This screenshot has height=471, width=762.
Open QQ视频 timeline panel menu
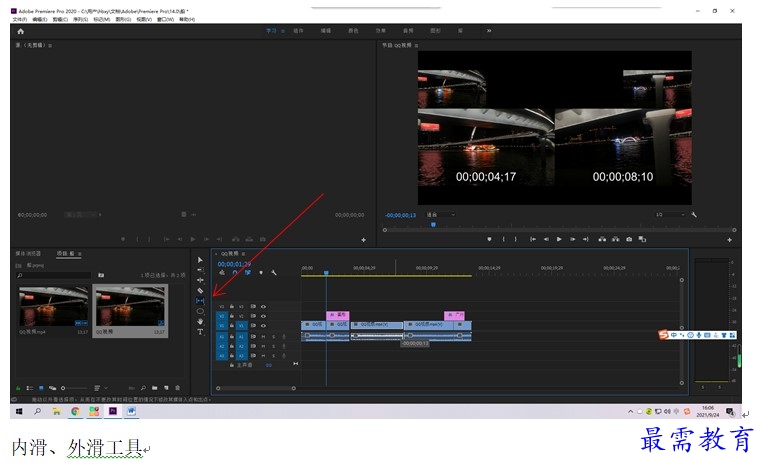tap(243, 254)
